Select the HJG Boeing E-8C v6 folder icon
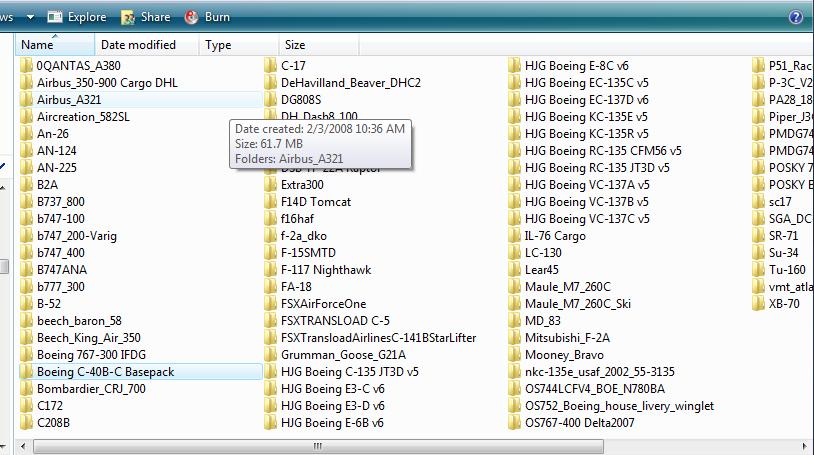The height and width of the screenshot is (455, 814). [514, 66]
